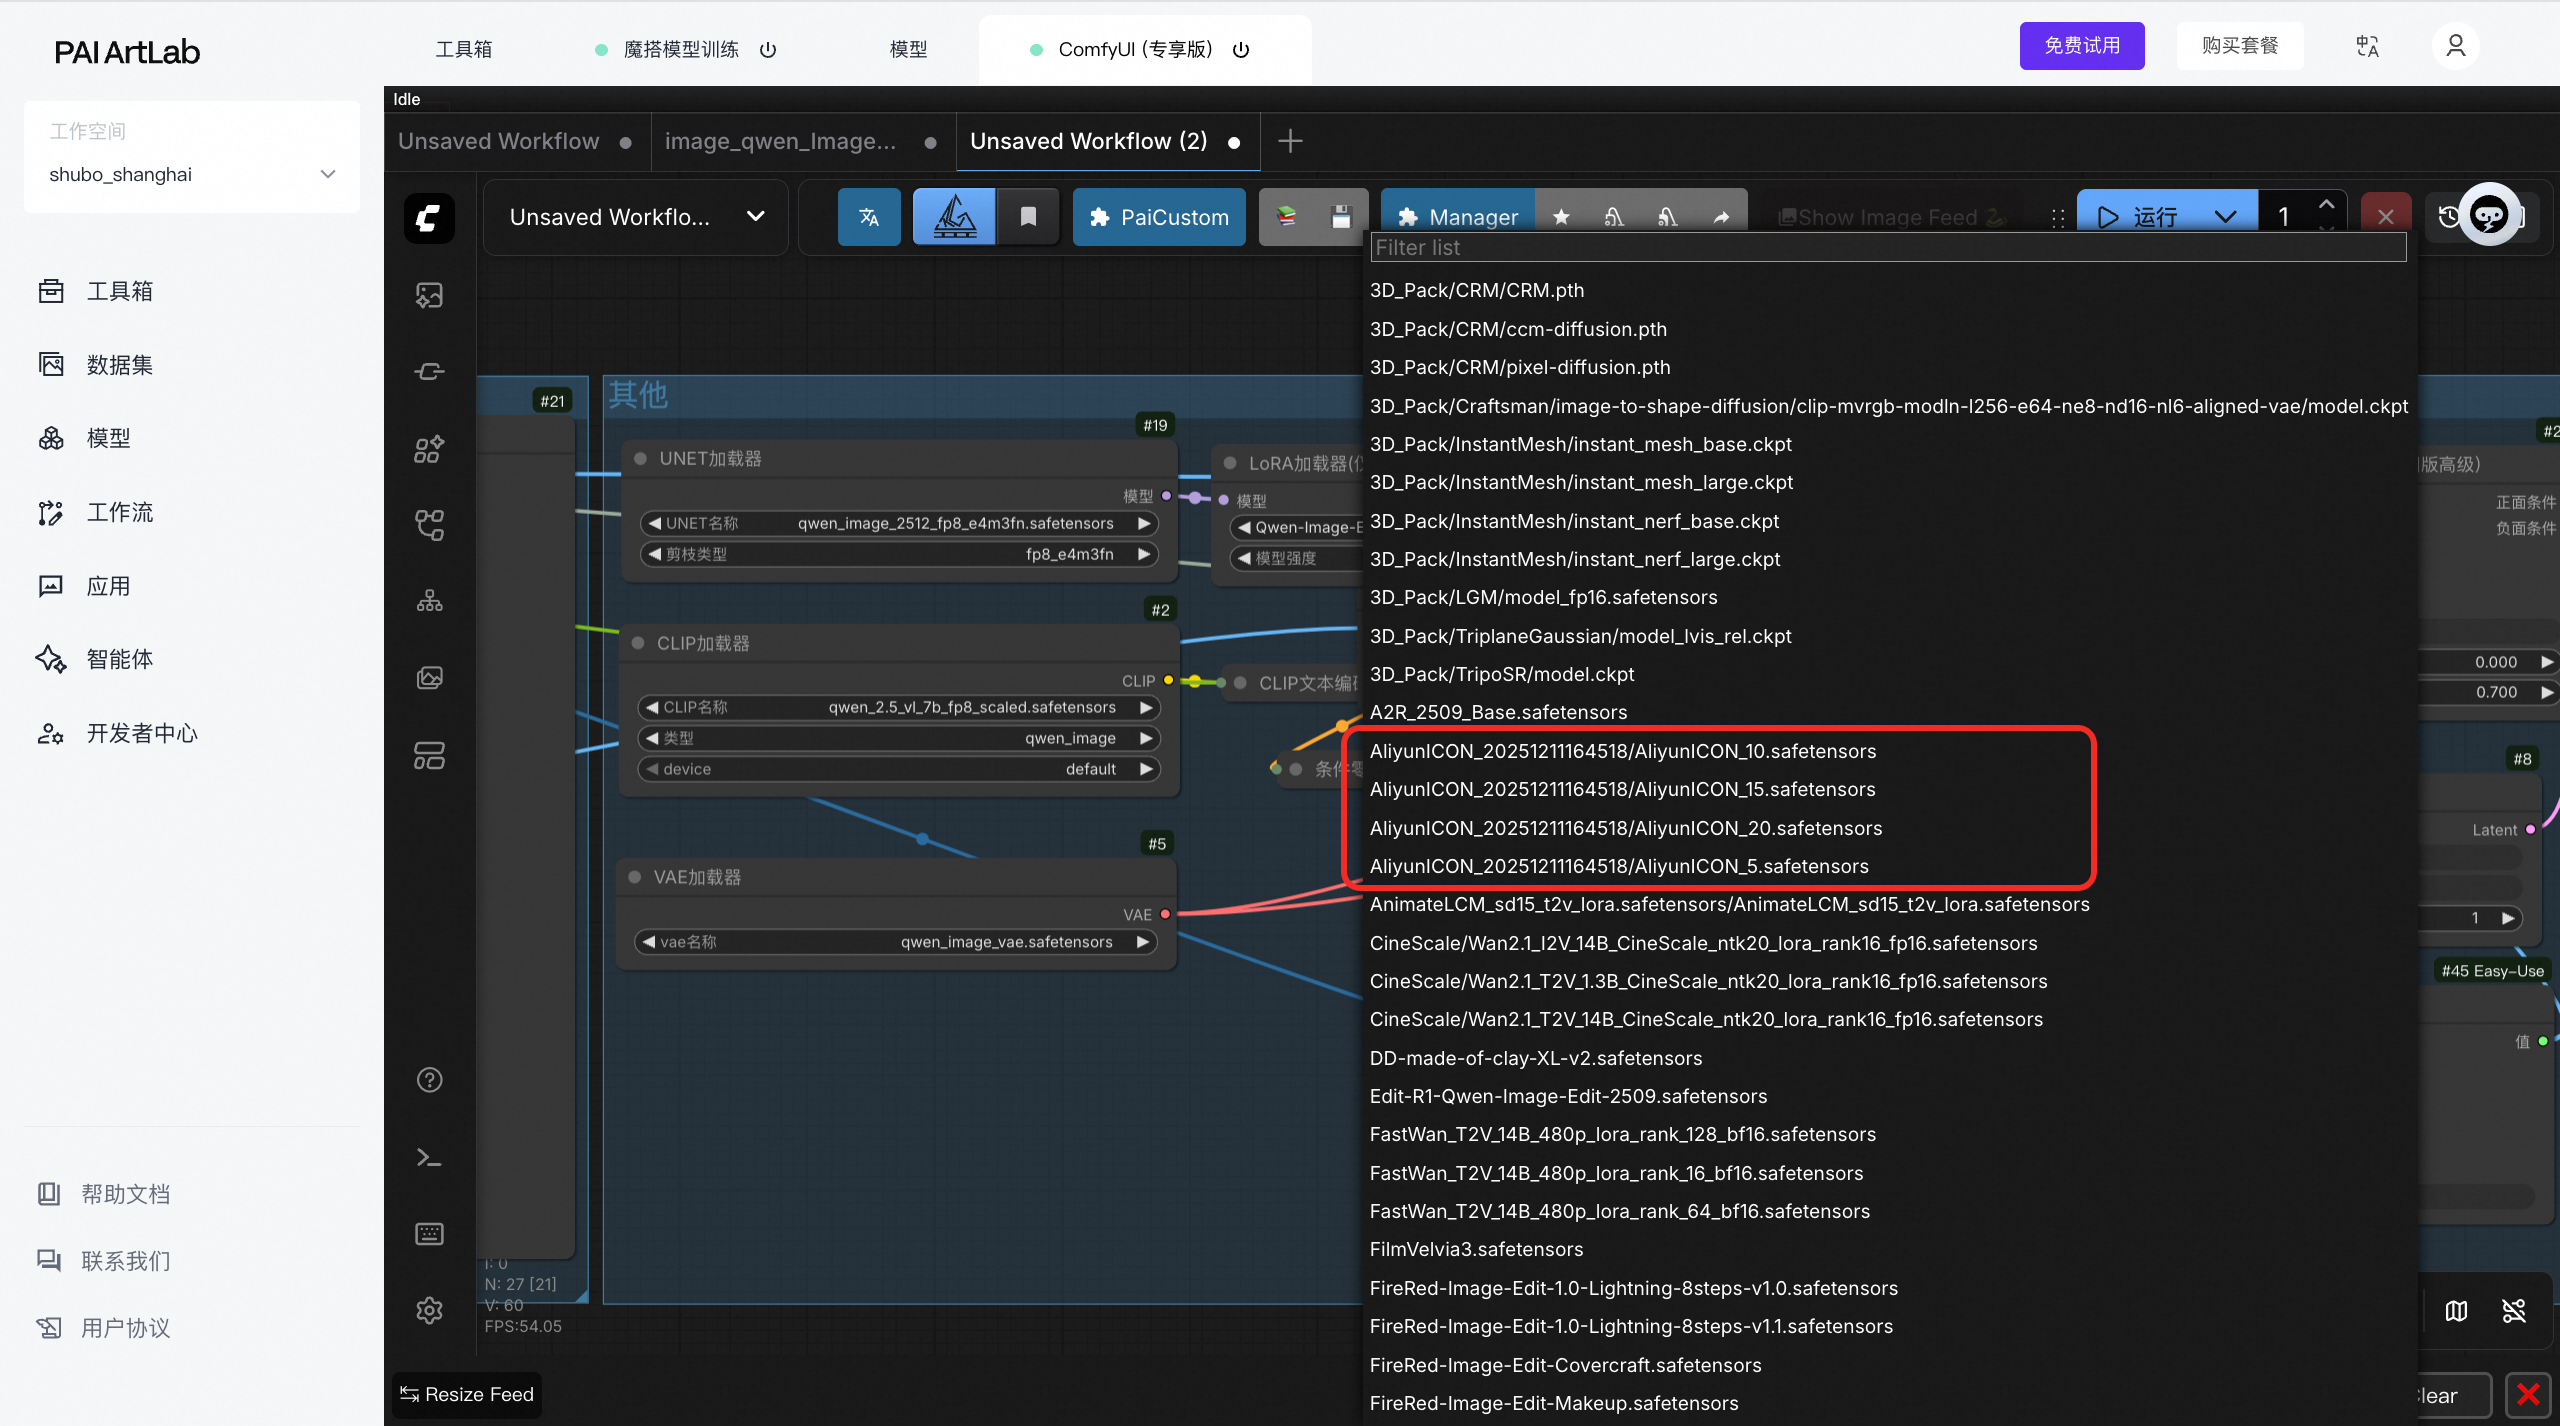The width and height of the screenshot is (2560, 1426).
Task: Click the Filter list input field
Action: pyautogui.click(x=1886, y=247)
